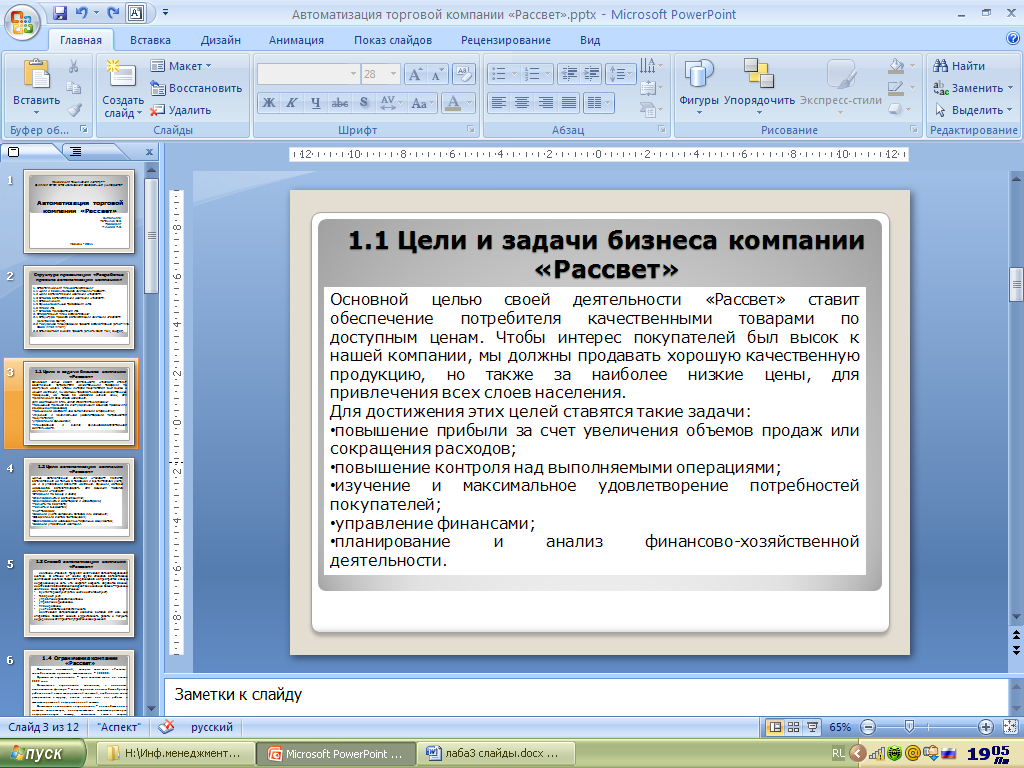Open line spacing dropdown

[620, 74]
